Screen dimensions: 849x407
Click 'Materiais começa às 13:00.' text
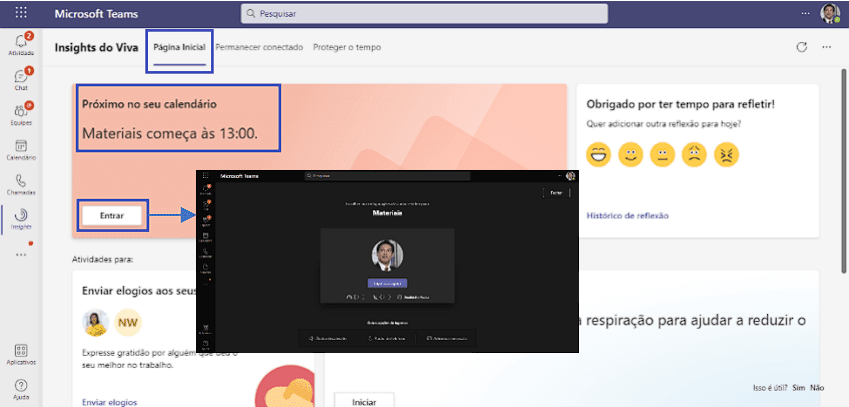170,133
